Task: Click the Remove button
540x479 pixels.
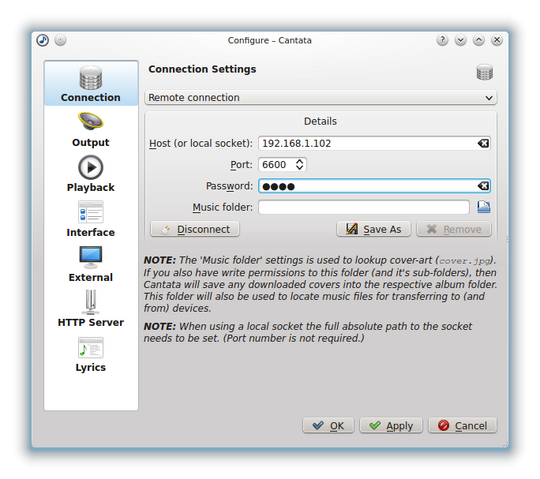Action: tap(454, 229)
